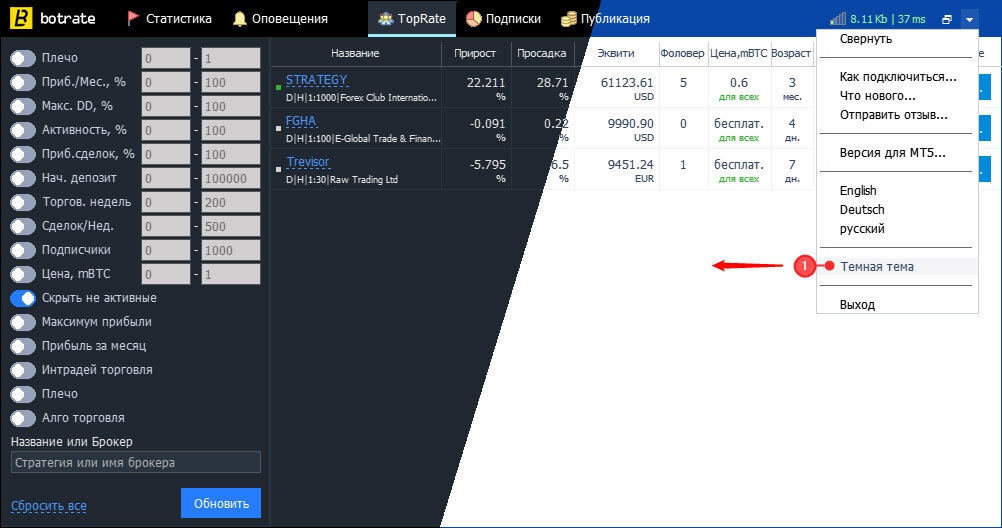Sort by the Эквити column header
The width and height of the screenshot is (1002, 528).
(x=616, y=53)
